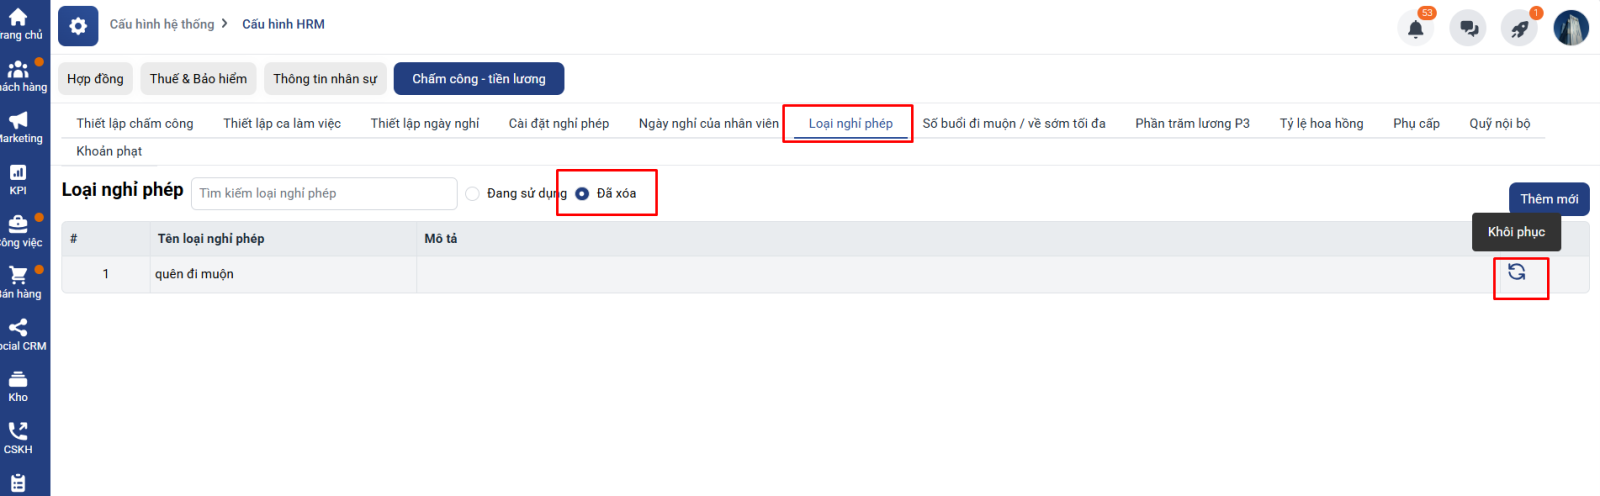
Task: Click the rocket icon in top bar
Action: [x=1519, y=28]
